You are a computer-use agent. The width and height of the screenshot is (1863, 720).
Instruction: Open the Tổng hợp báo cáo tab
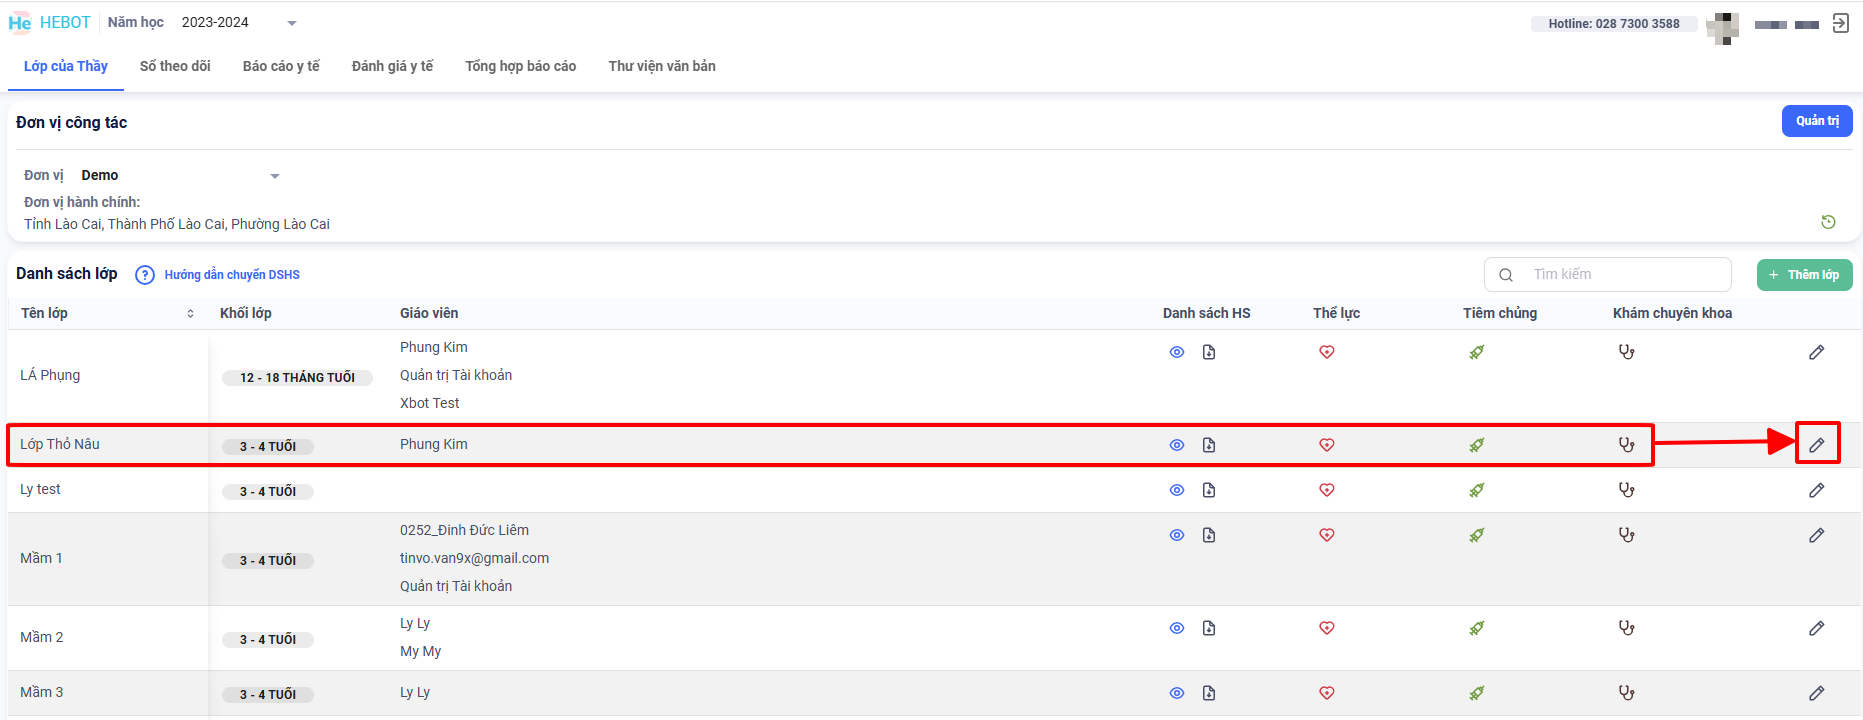[520, 66]
